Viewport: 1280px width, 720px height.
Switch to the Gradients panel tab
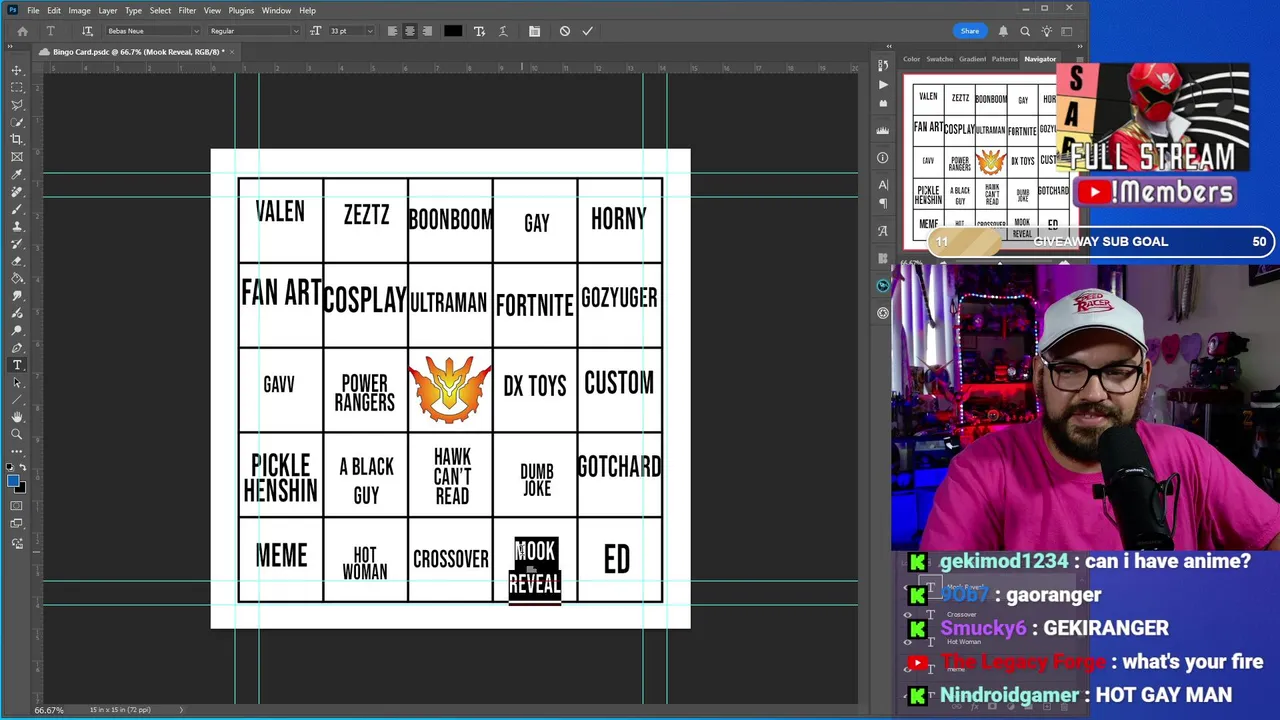pos(972,59)
